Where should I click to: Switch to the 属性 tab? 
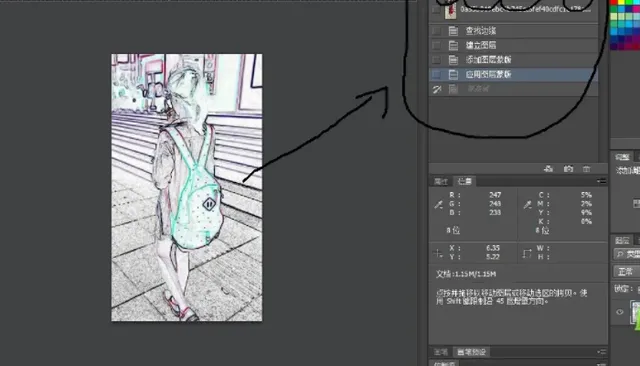pyautogui.click(x=441, y=182)
